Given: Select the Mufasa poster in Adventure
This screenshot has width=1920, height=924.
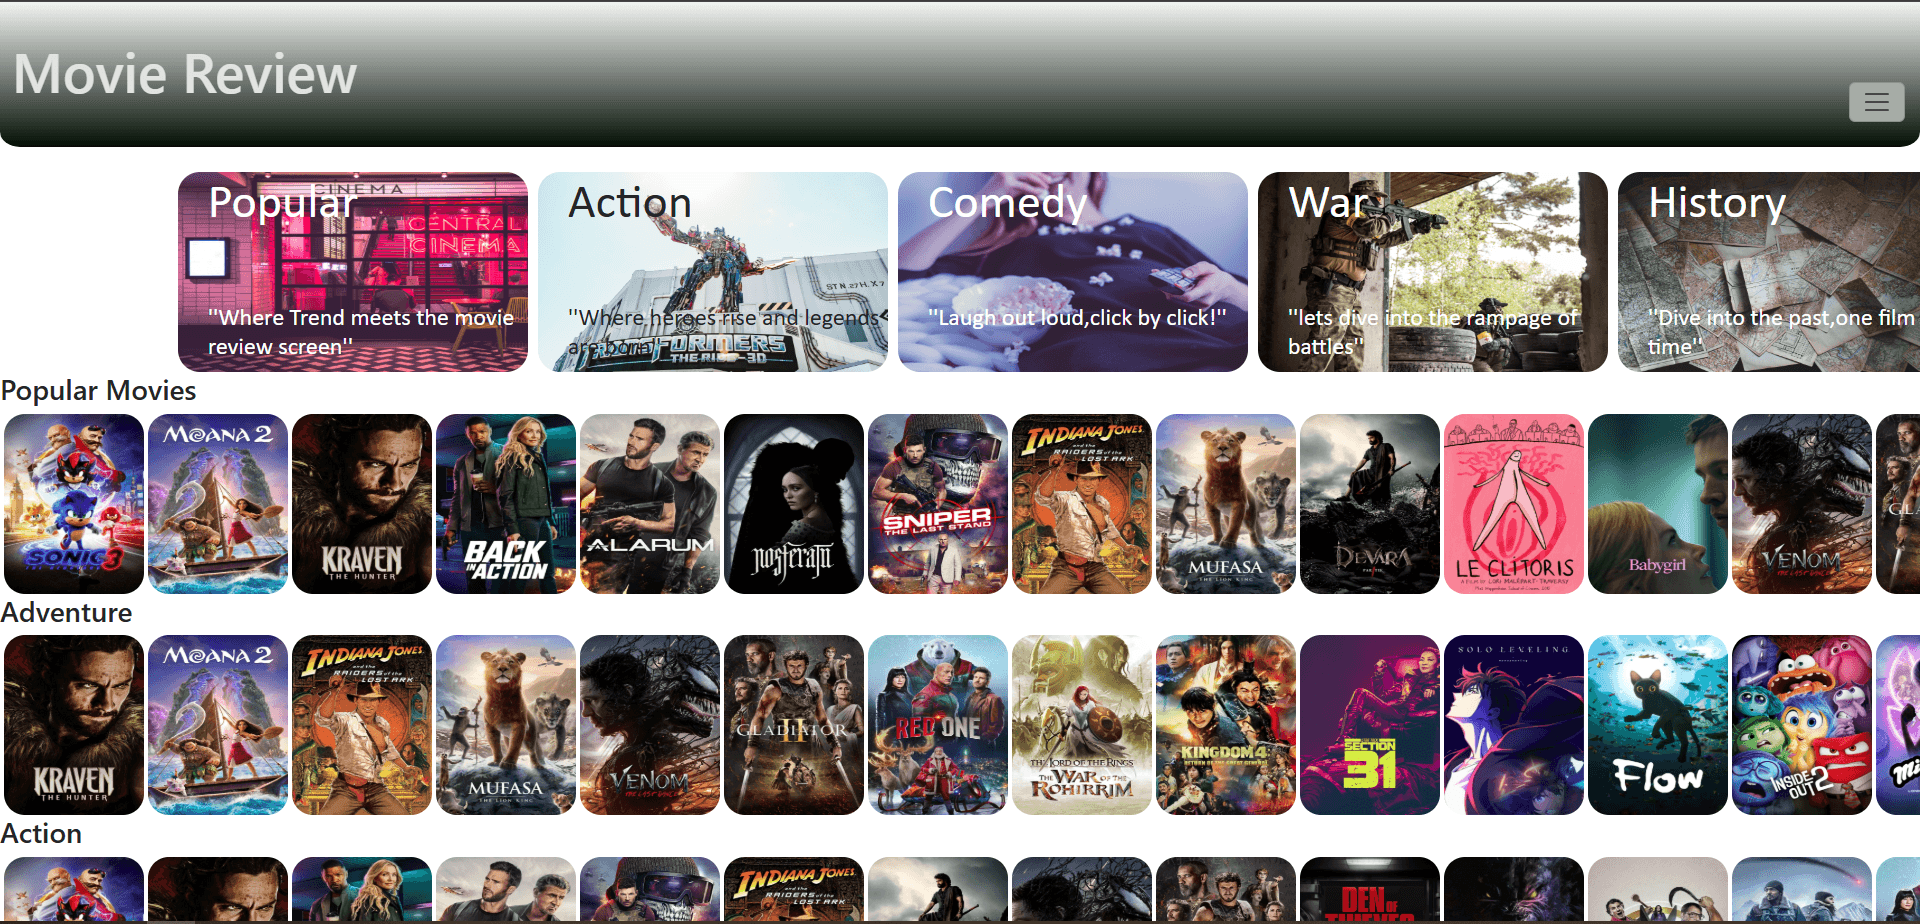Looking at the screenshot, I should (505, 724).
